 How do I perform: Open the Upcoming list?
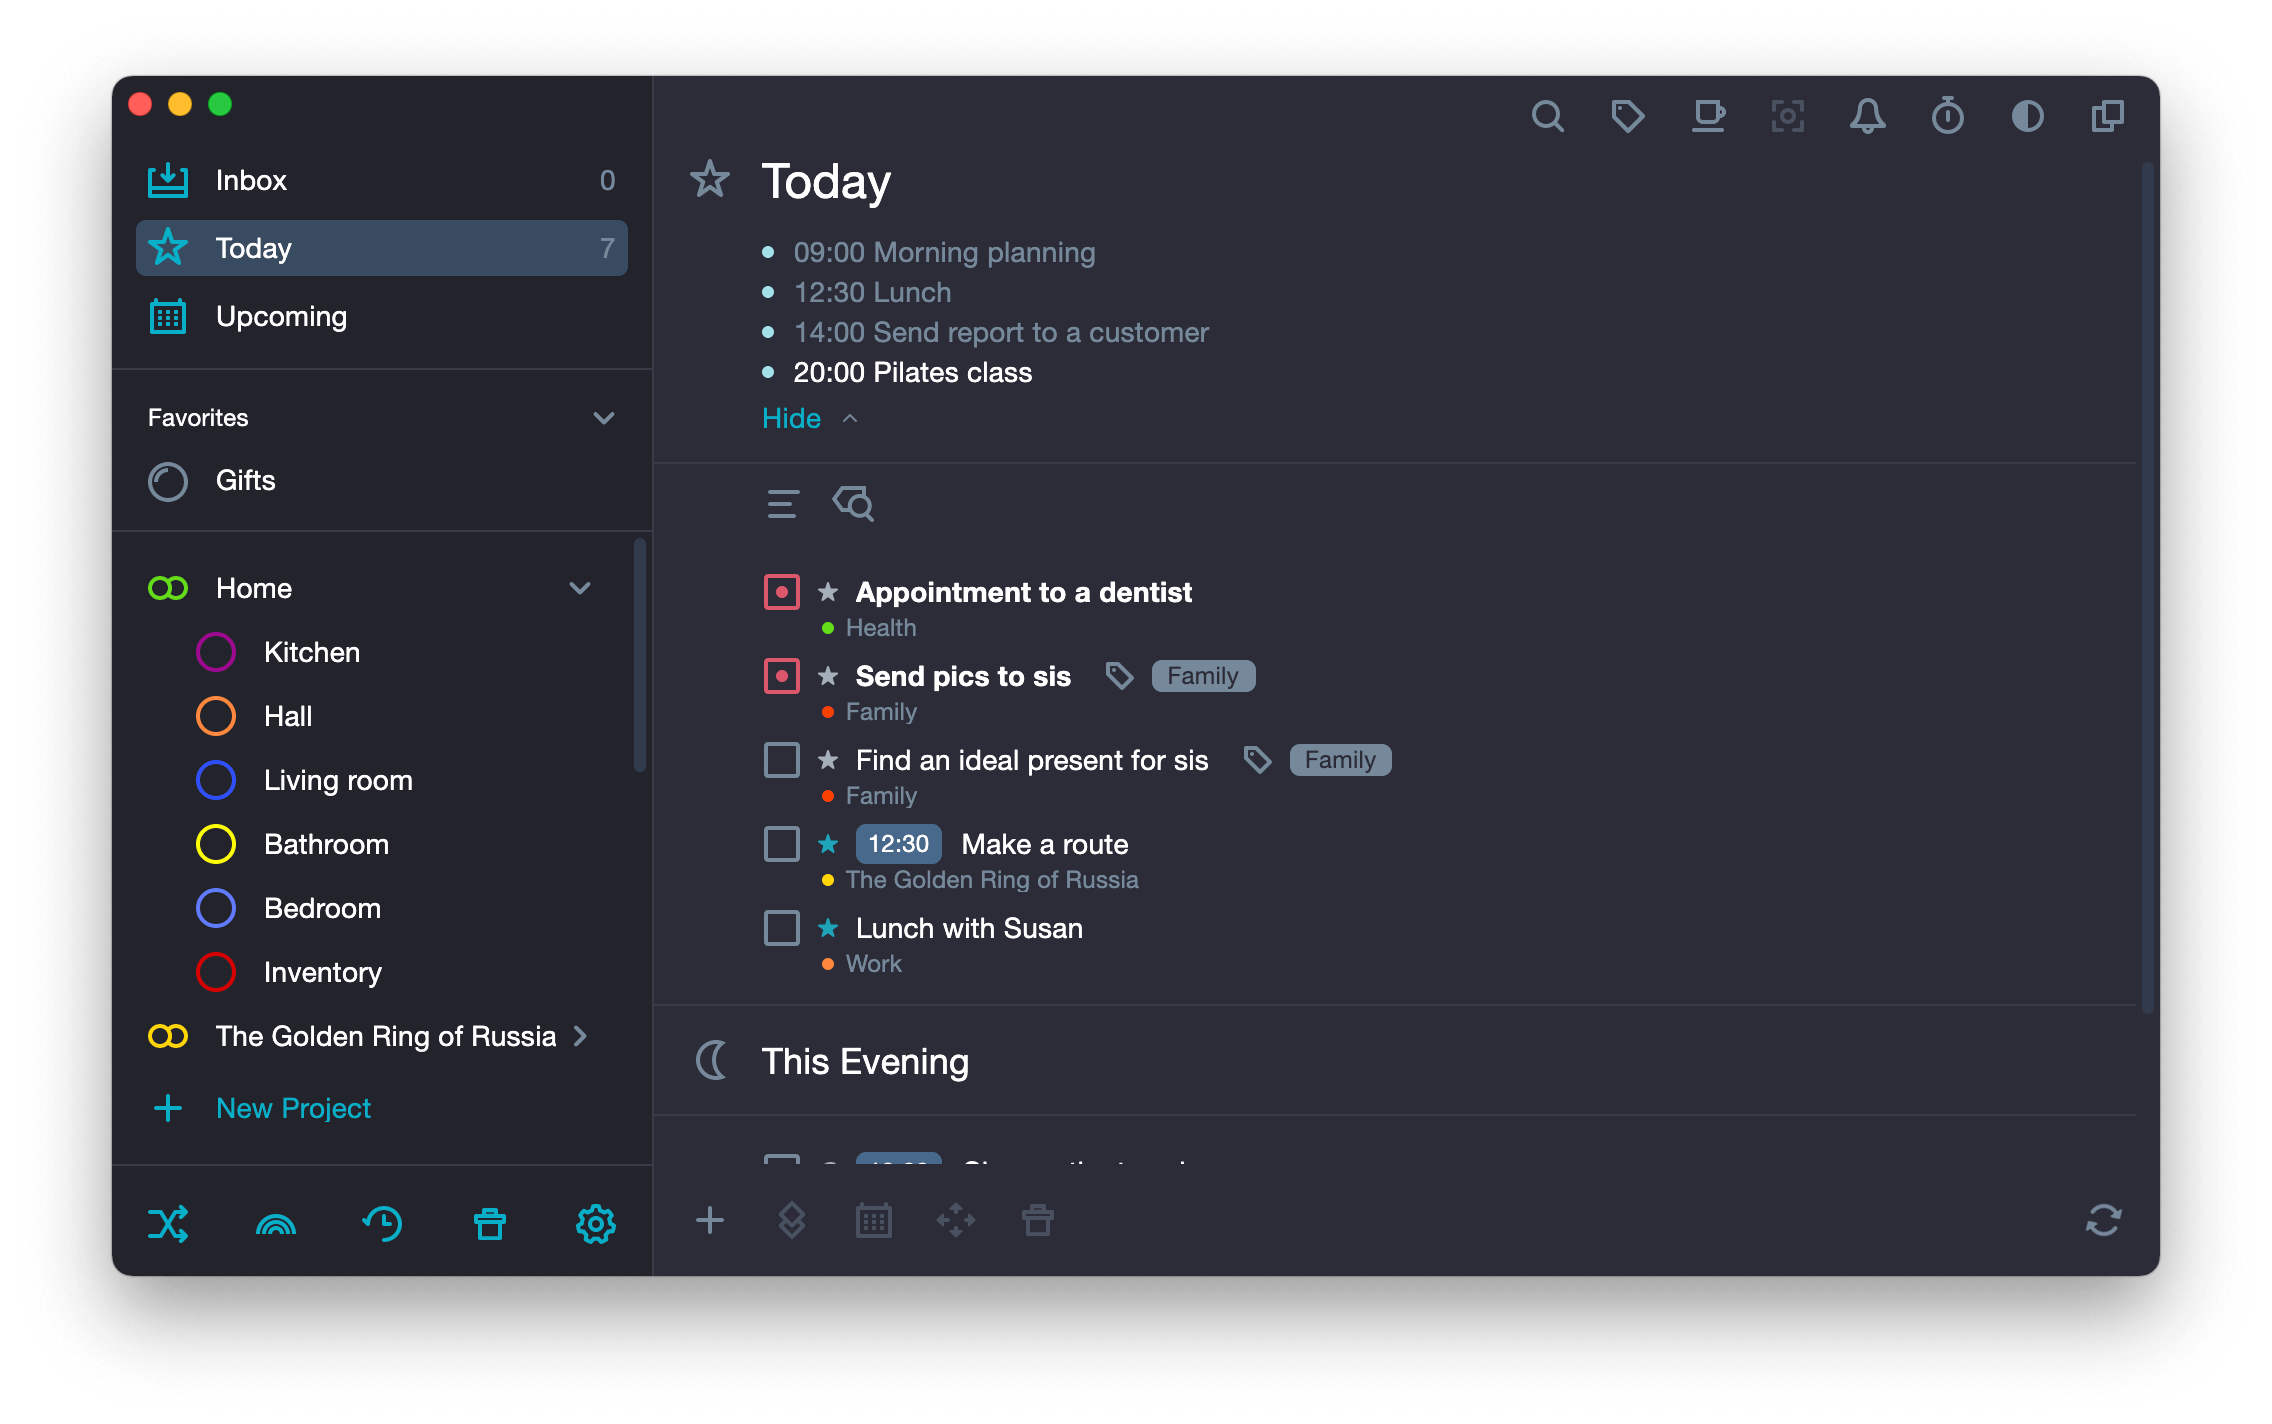382,316
